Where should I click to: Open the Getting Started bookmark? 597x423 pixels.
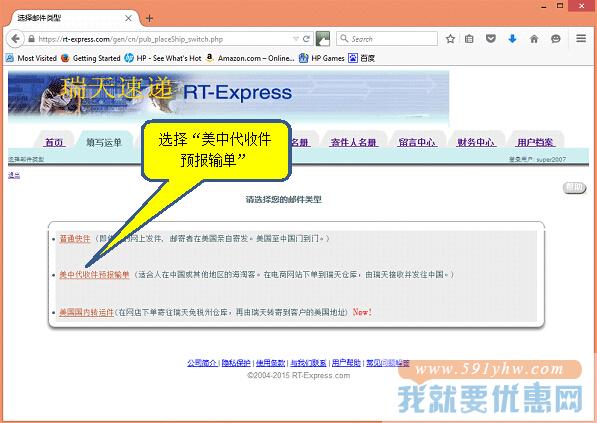(91, 58)
